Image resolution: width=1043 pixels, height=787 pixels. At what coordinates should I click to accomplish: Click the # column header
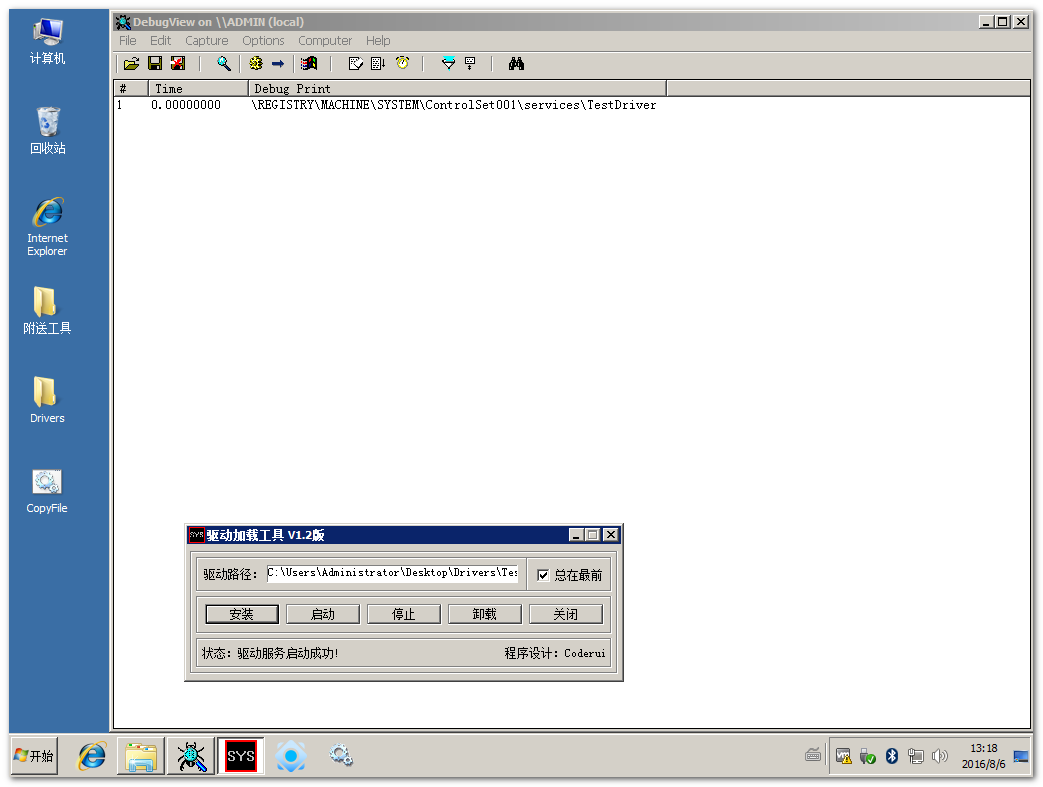[131, 88]
